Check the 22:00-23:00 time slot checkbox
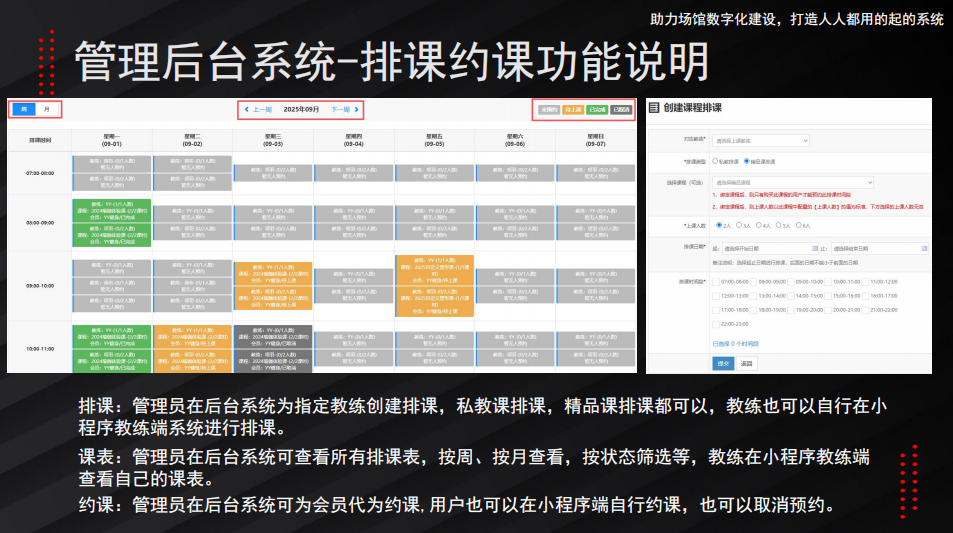Viewport: 953px width, 533px height. click(x=715, y=324)
